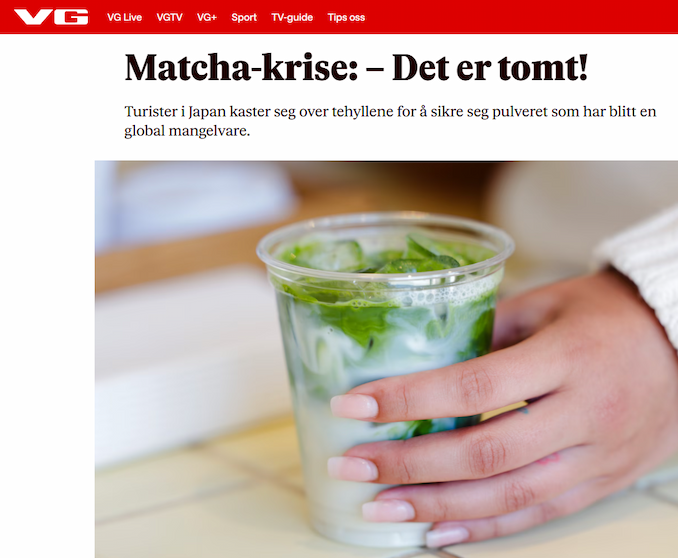Click the empty red header area after Tips oss
This screenshot has height=558, width=678.
519,17
